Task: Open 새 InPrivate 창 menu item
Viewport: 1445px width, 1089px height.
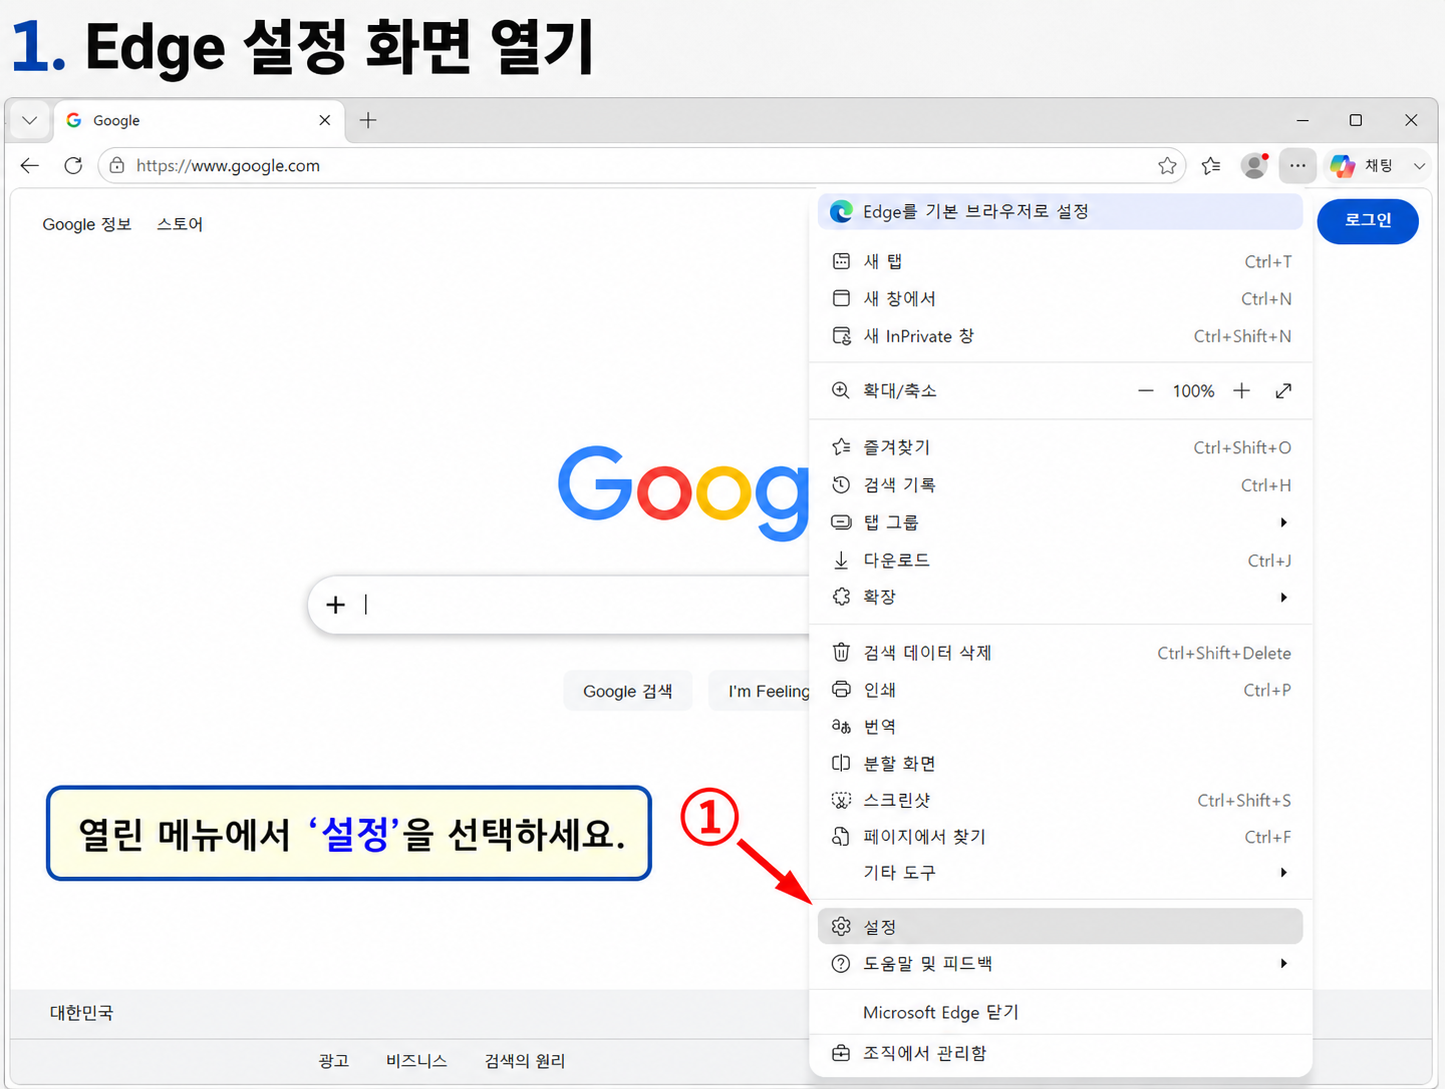Action: tap(1060, 336)
